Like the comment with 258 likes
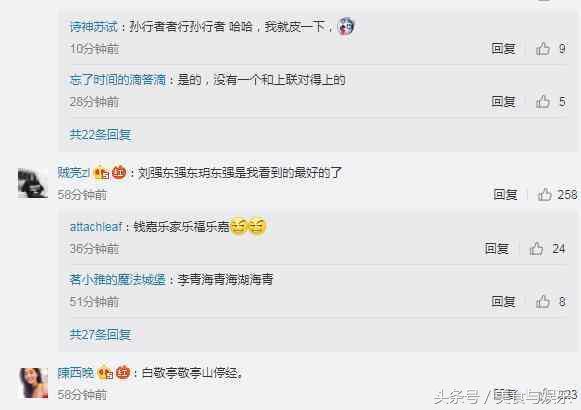 tap(545, 194)
